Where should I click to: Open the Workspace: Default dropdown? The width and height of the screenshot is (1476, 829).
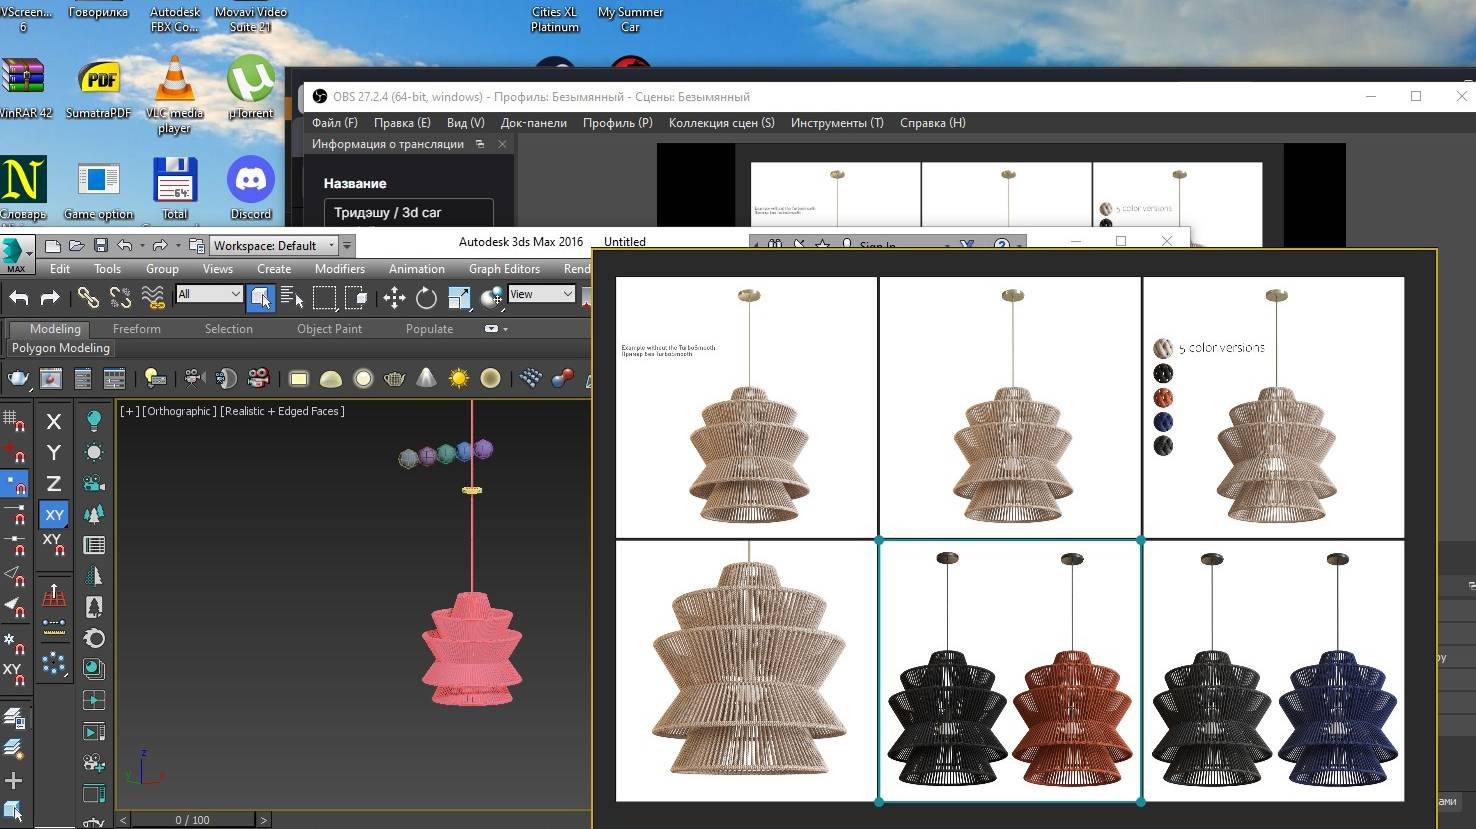(275, 245)
